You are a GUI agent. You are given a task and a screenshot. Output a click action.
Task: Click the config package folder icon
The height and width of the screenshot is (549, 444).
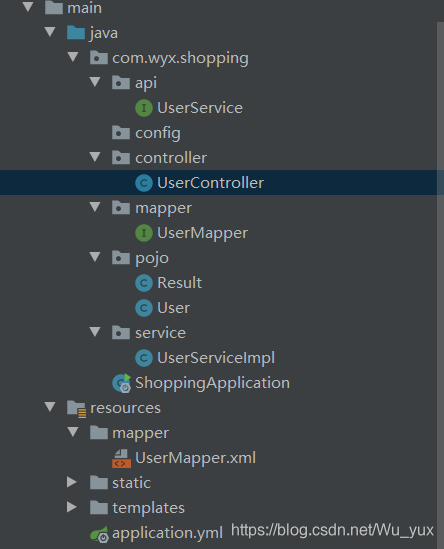pos(121,133)
